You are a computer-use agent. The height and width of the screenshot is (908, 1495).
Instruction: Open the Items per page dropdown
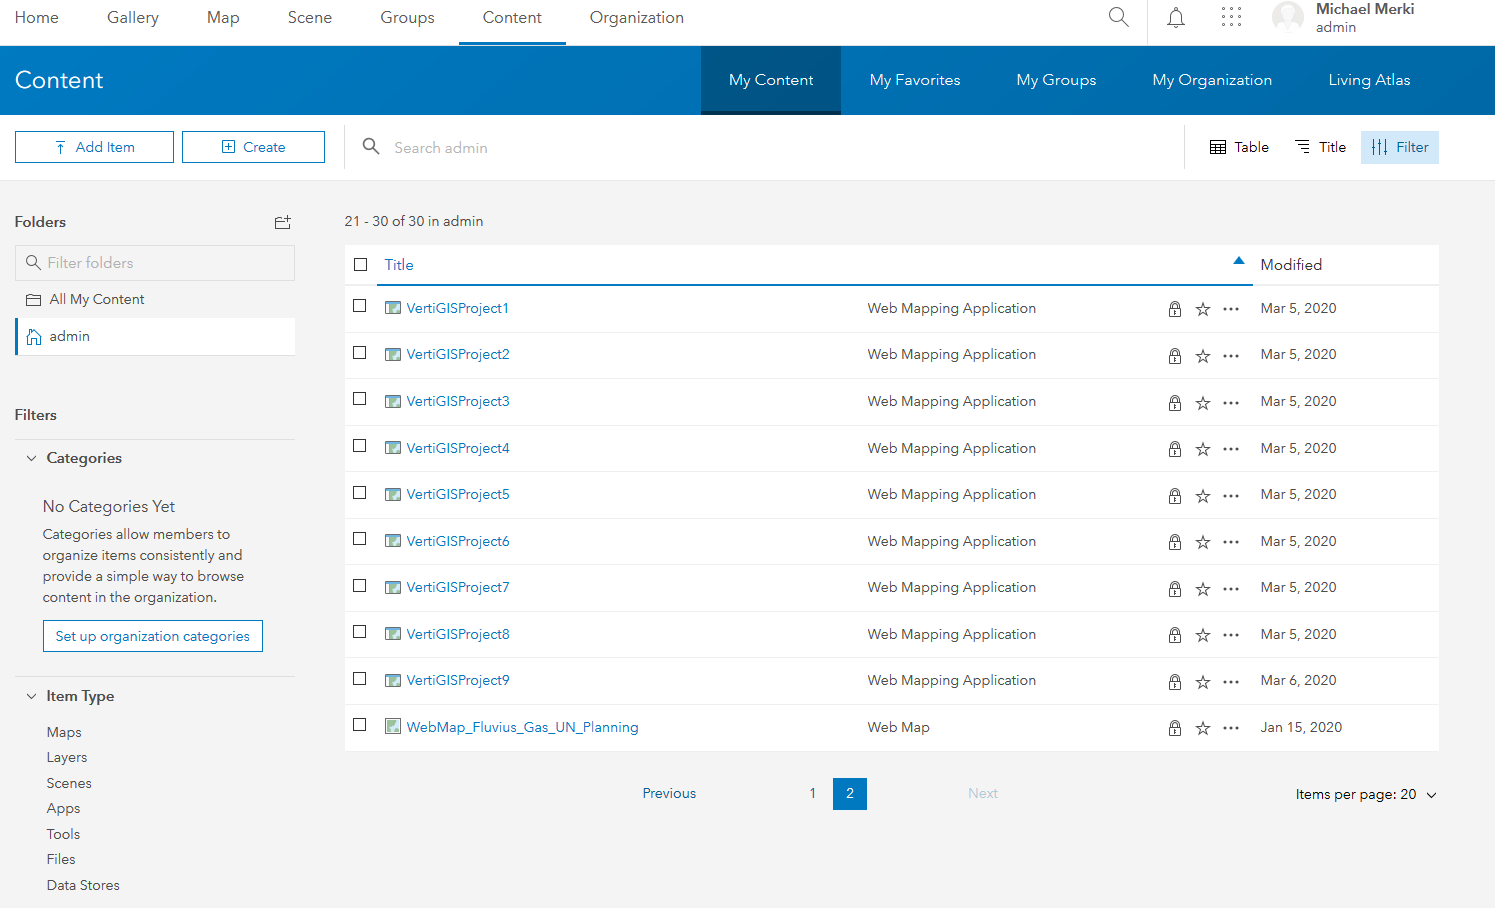click(1366, 795)
